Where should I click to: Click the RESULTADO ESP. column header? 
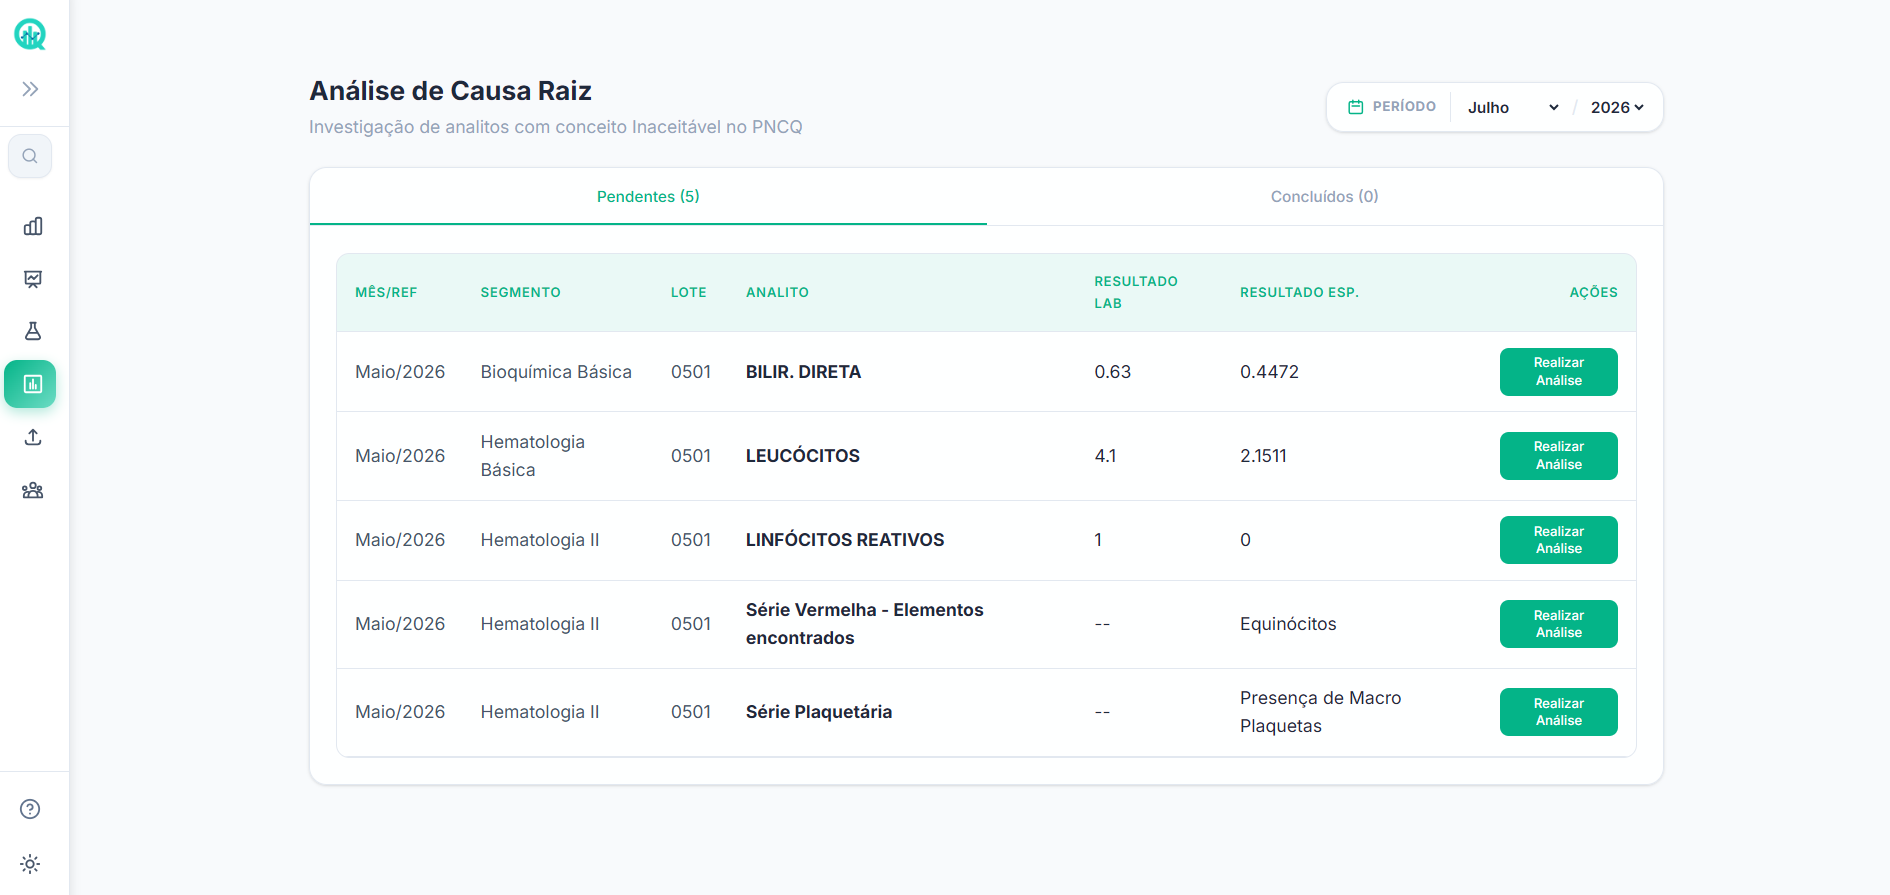point(1299,292)
